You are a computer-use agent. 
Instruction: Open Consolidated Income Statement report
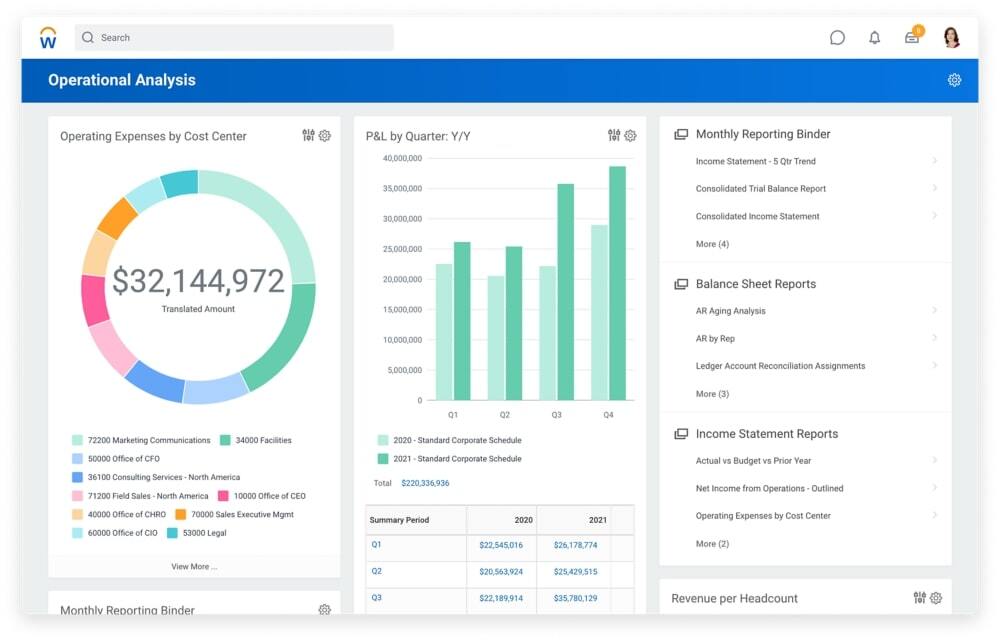757,217
